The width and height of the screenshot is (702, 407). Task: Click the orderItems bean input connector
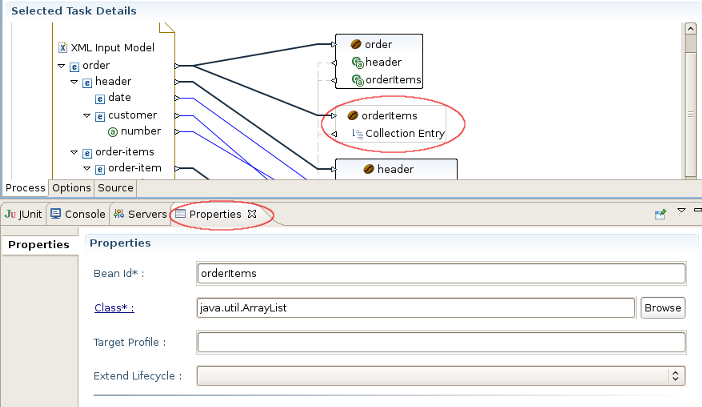pos(334,116)
